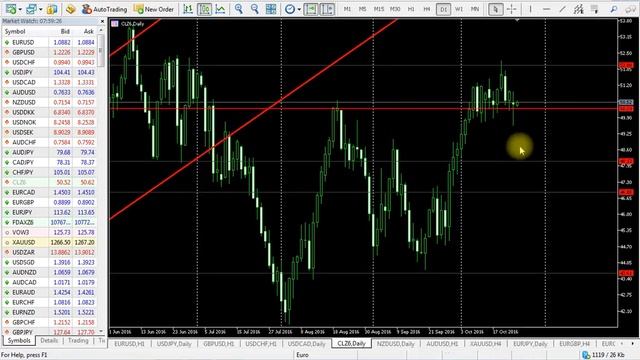Select the CLZ6 symbol row
The image size is (640, 360).
click(x=49, y=182)
